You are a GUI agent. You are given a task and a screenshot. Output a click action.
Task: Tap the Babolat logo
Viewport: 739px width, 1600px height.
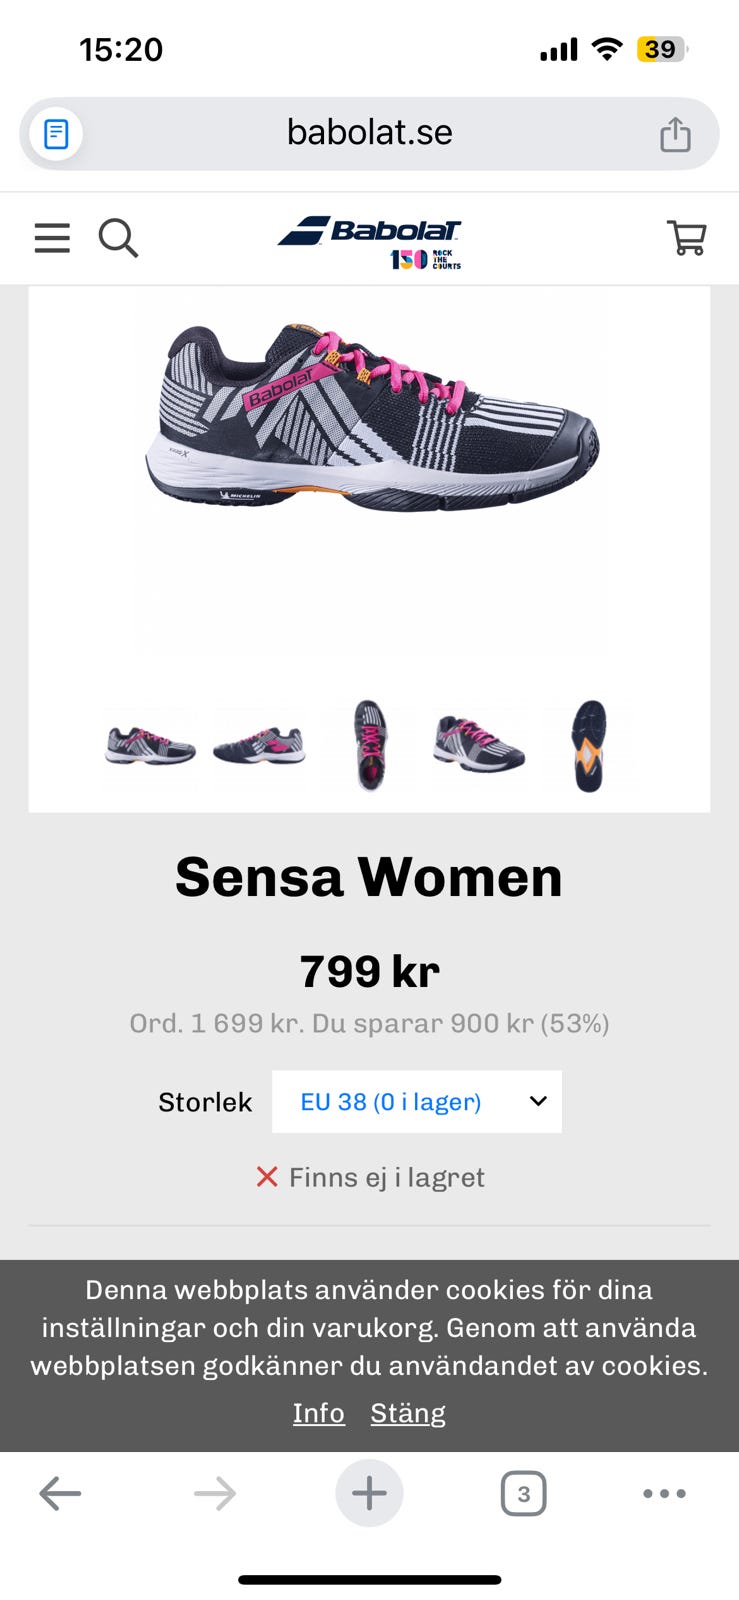coord(370,240)
